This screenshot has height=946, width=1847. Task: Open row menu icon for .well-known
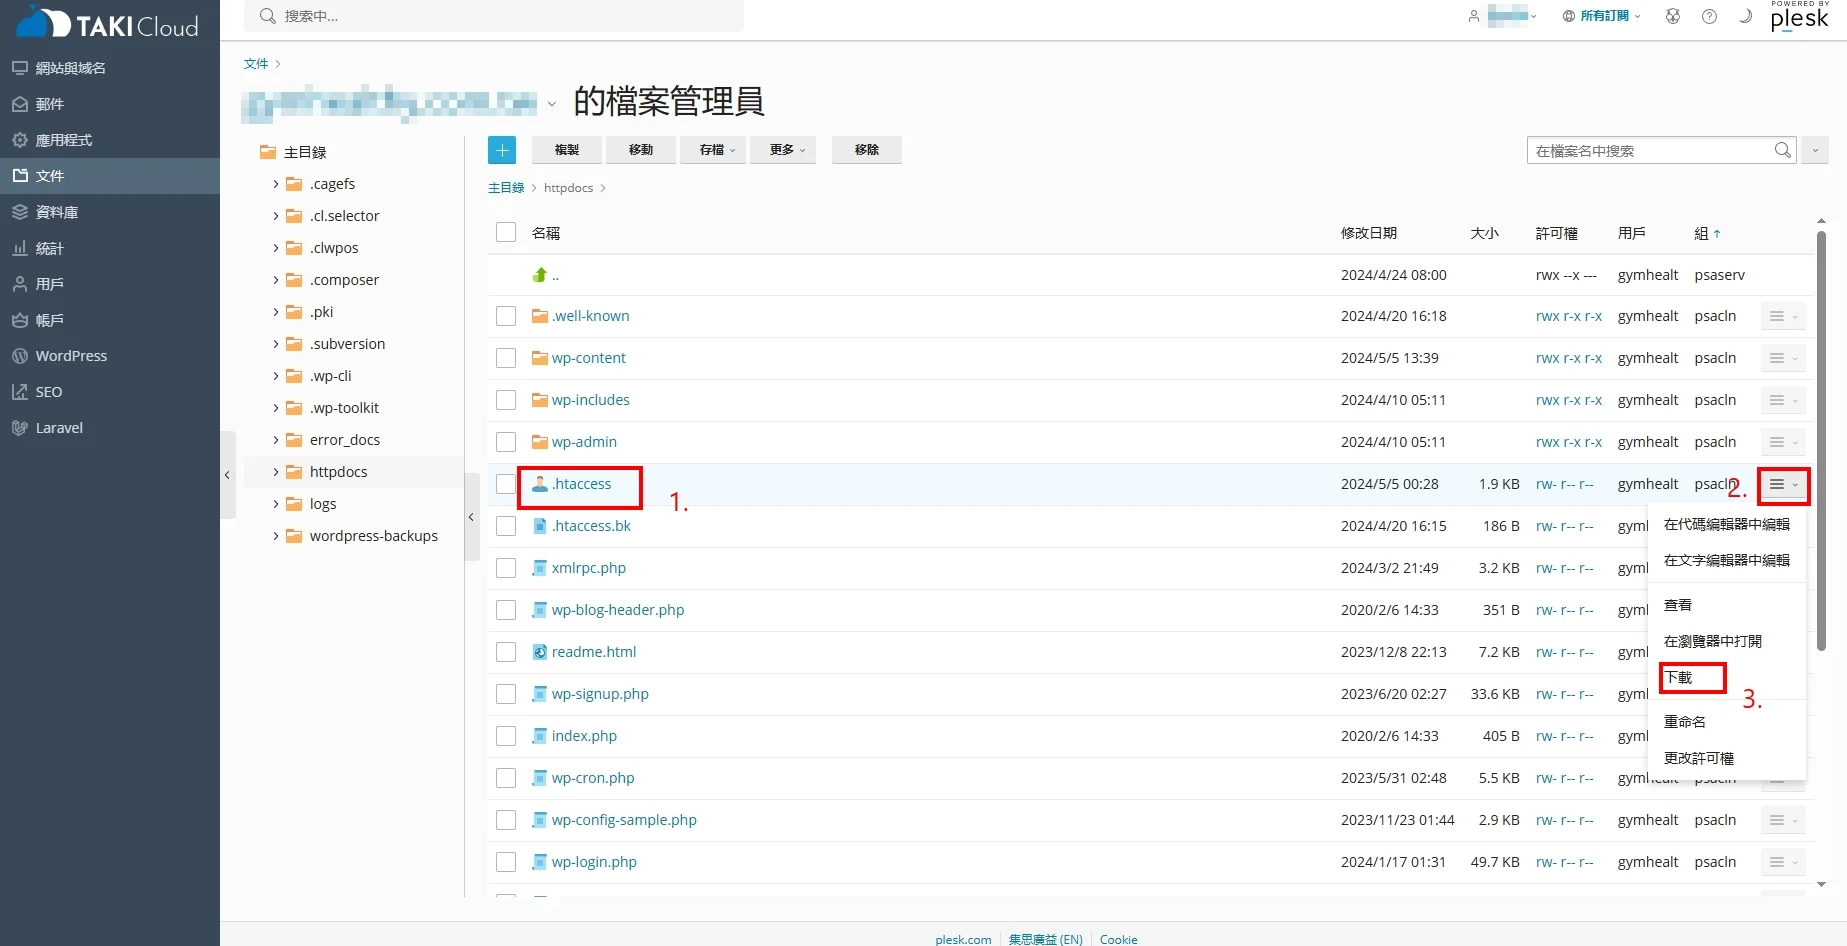[1783, 316]
